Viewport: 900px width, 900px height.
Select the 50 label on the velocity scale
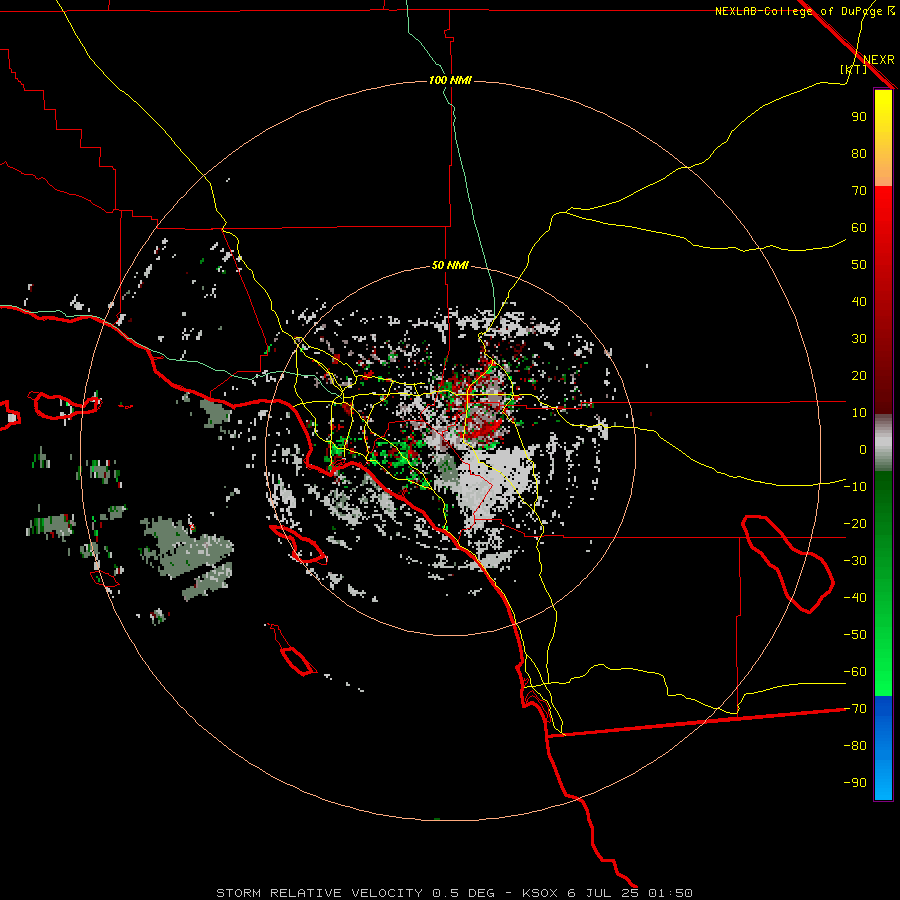pyautogui.click(x=859, y=265)
